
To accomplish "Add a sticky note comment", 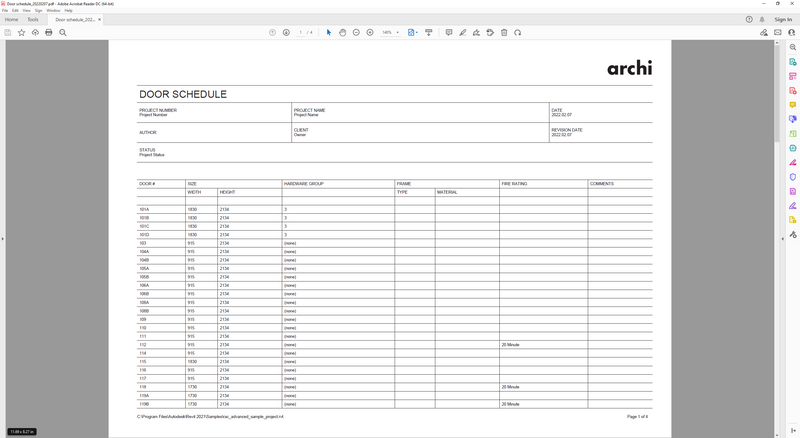I will pyautogui.click(x=446, y=32).
